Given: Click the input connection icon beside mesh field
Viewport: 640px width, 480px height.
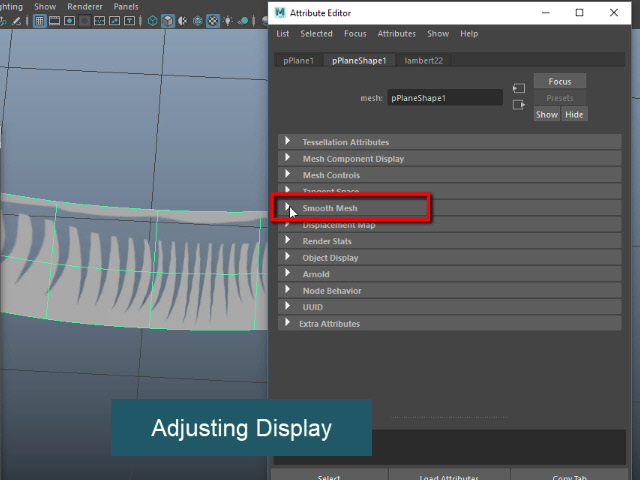Looking at the screenshot, I should [x=518, y=89].
